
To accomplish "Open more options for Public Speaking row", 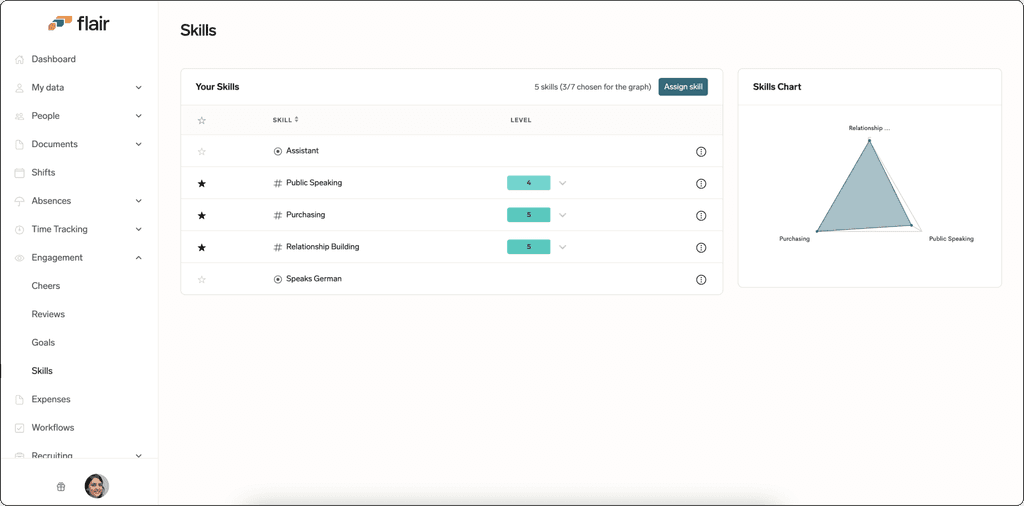I will point(701,183).
